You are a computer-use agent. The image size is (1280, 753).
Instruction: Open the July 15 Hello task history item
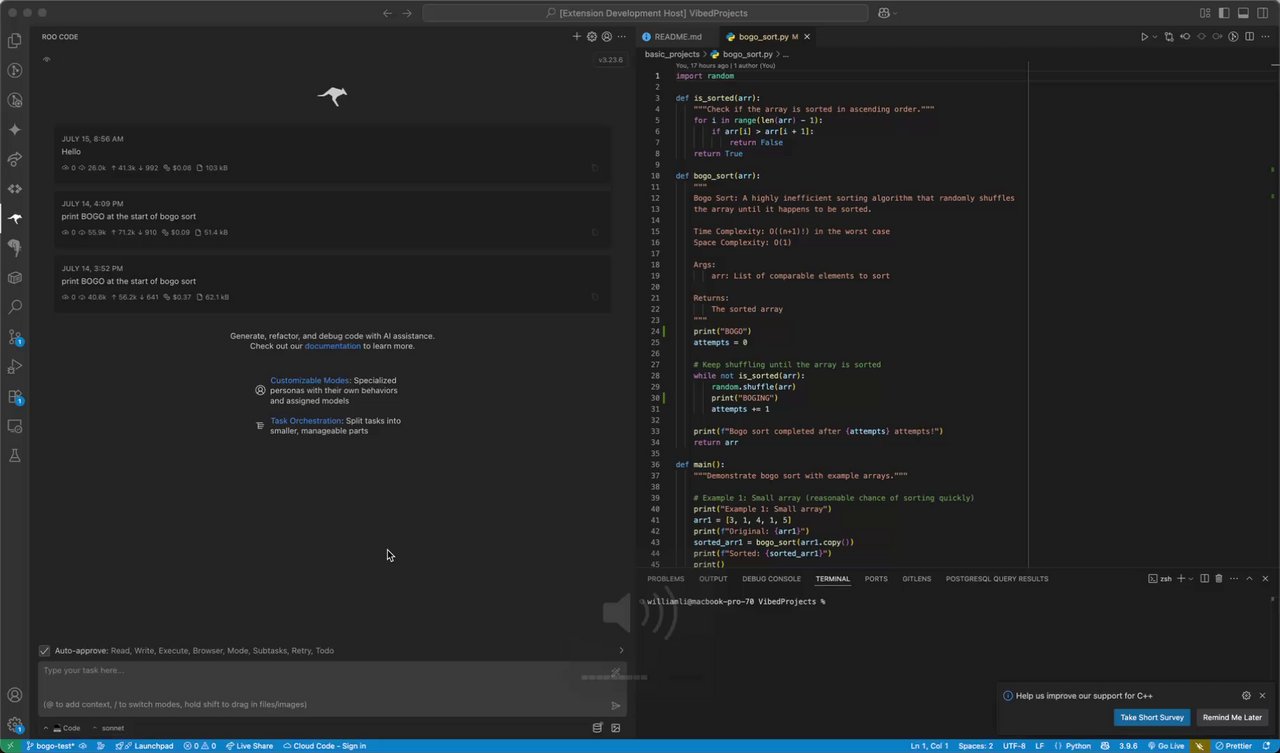coord(332,154)
